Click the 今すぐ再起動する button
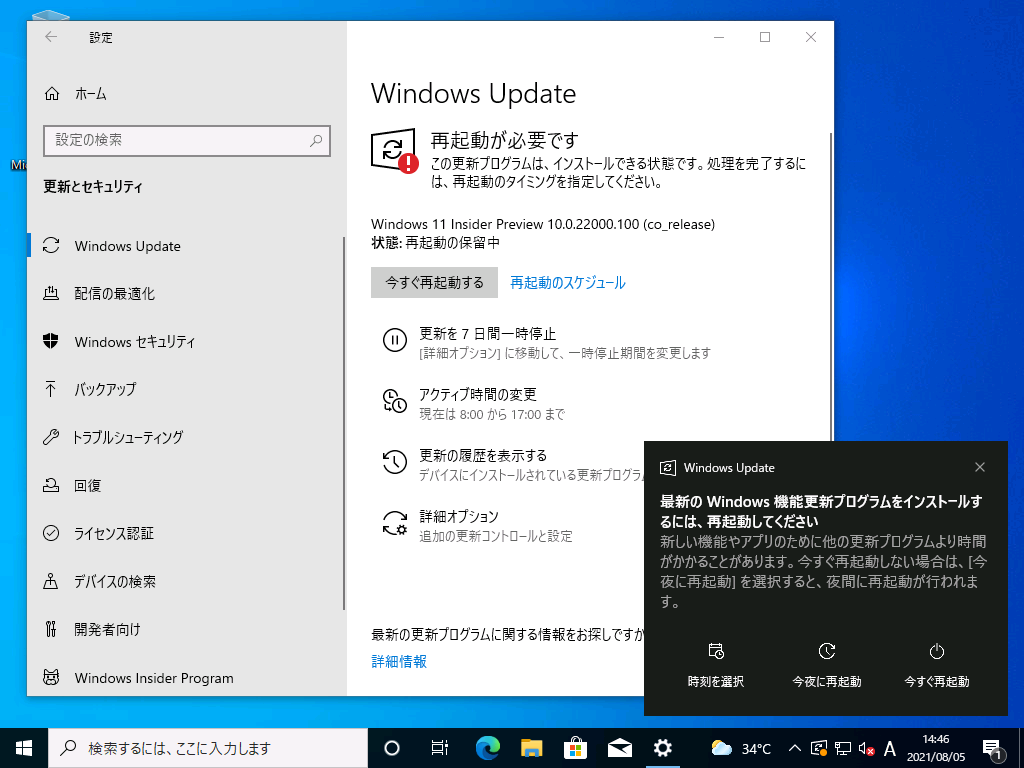Screen dimensions: 1024x768 click(434, 282)
